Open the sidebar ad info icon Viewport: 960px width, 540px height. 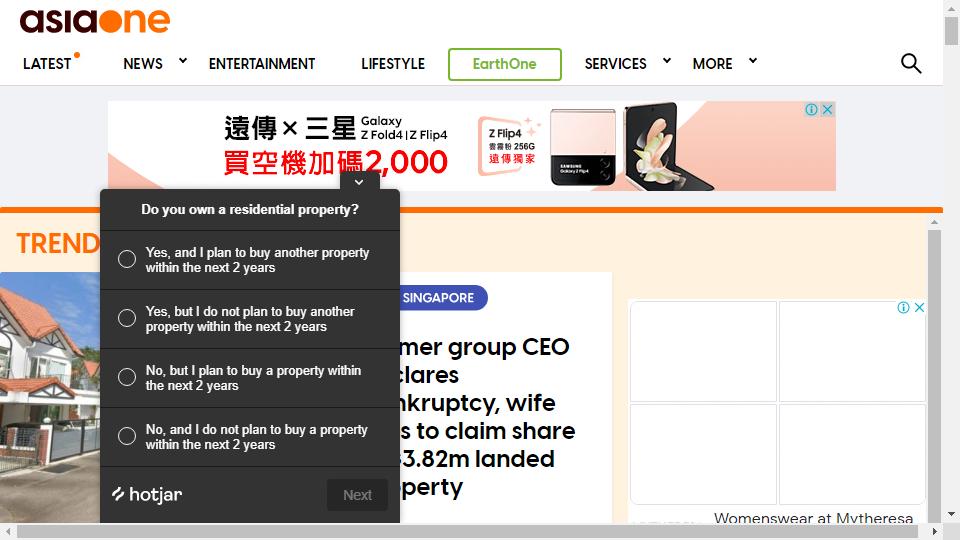point(903,307)
